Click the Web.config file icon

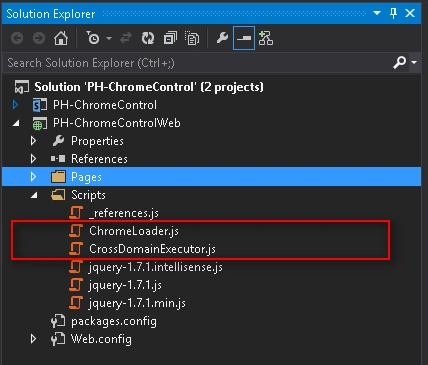point(58,339)
